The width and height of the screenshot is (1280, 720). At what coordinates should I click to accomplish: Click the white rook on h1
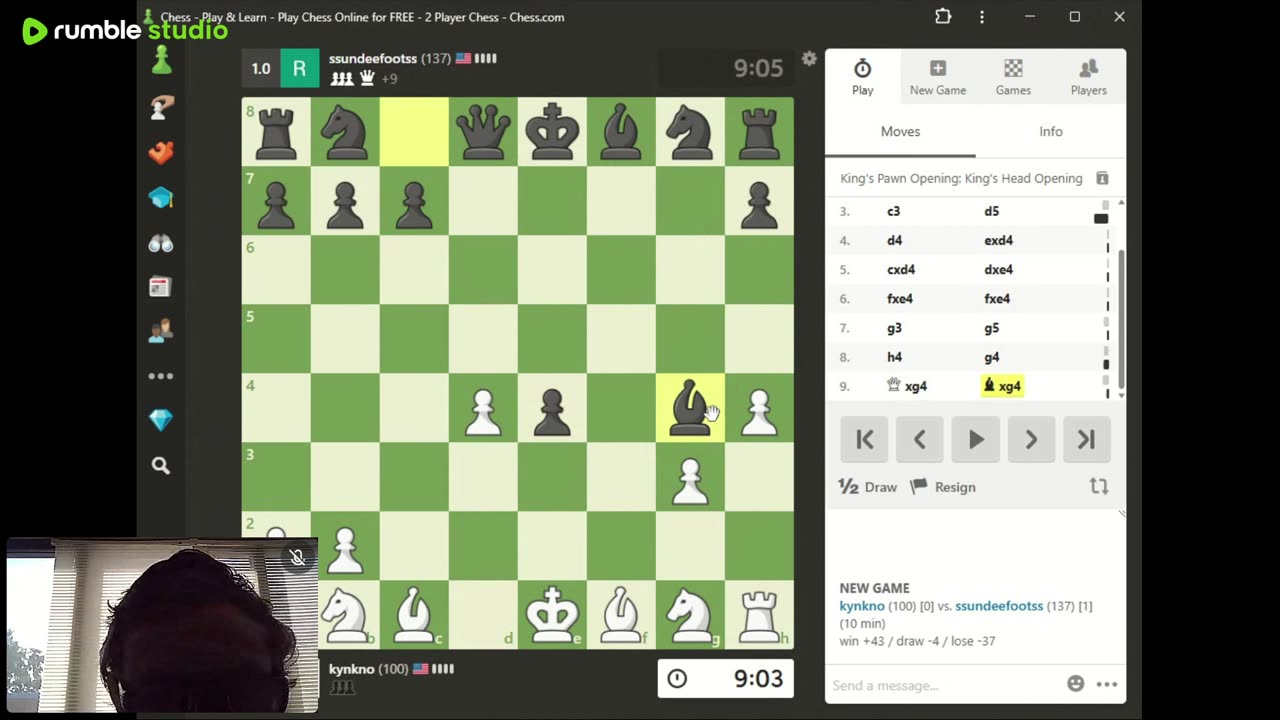click(759, 614)
